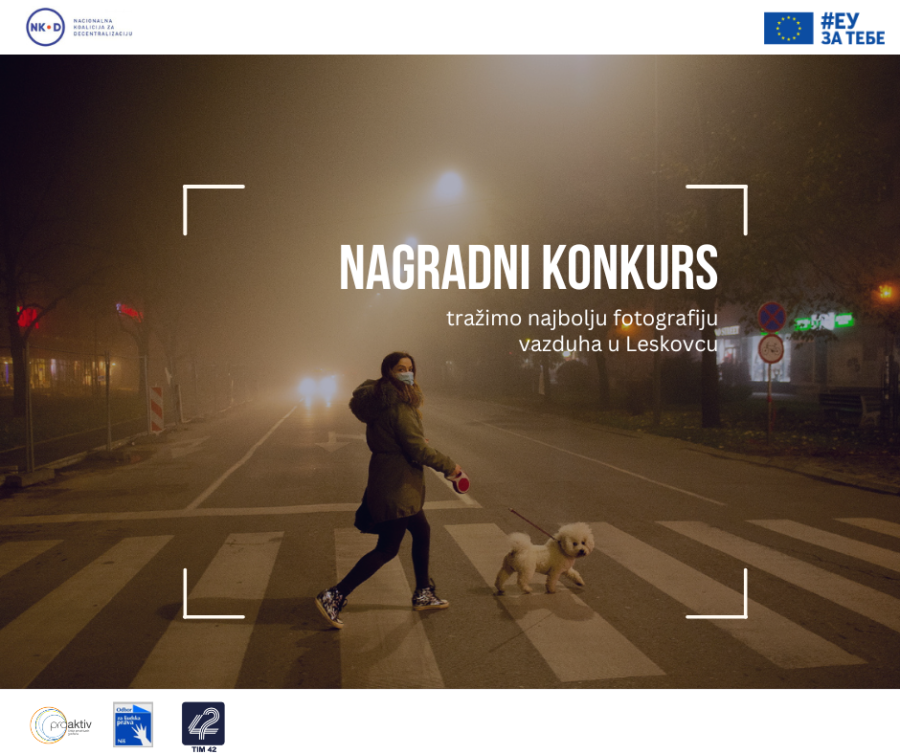Toggle the top-right viewfinder corner bracket
This screenshot has height=754, width=900.
(x=733, y=197)
